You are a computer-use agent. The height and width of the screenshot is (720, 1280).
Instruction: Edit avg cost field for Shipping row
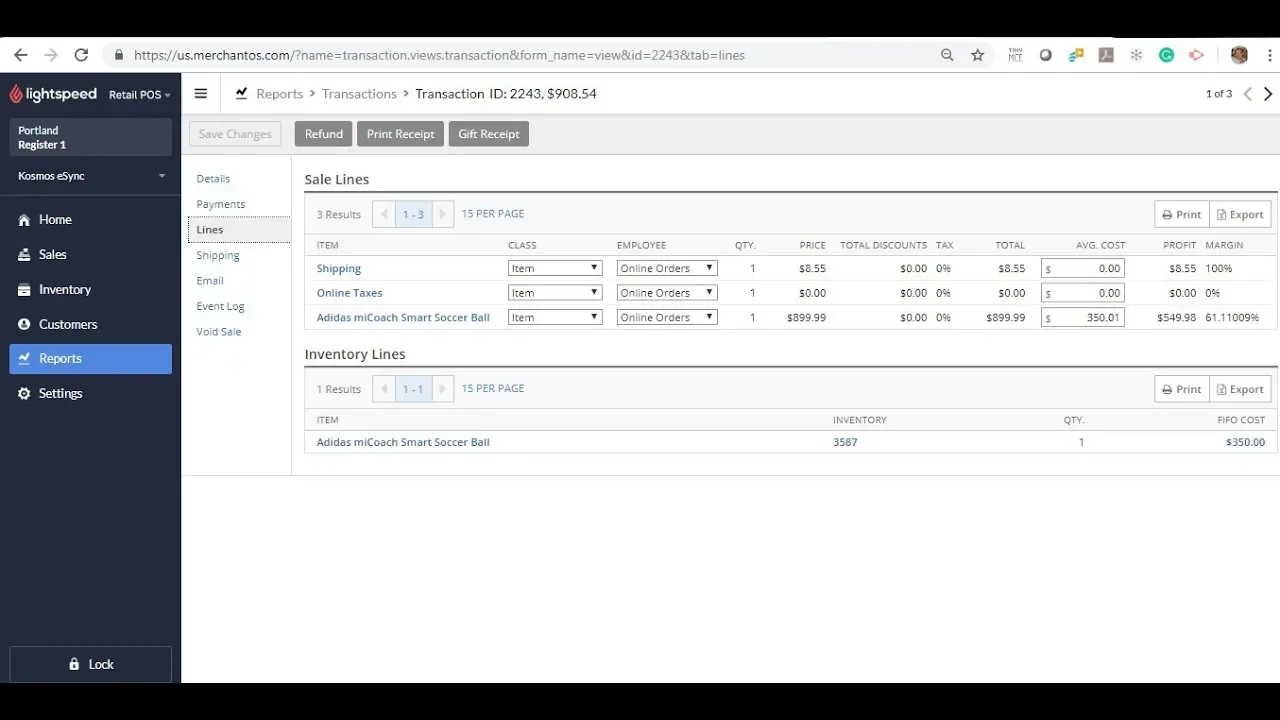pos(1083,268)
